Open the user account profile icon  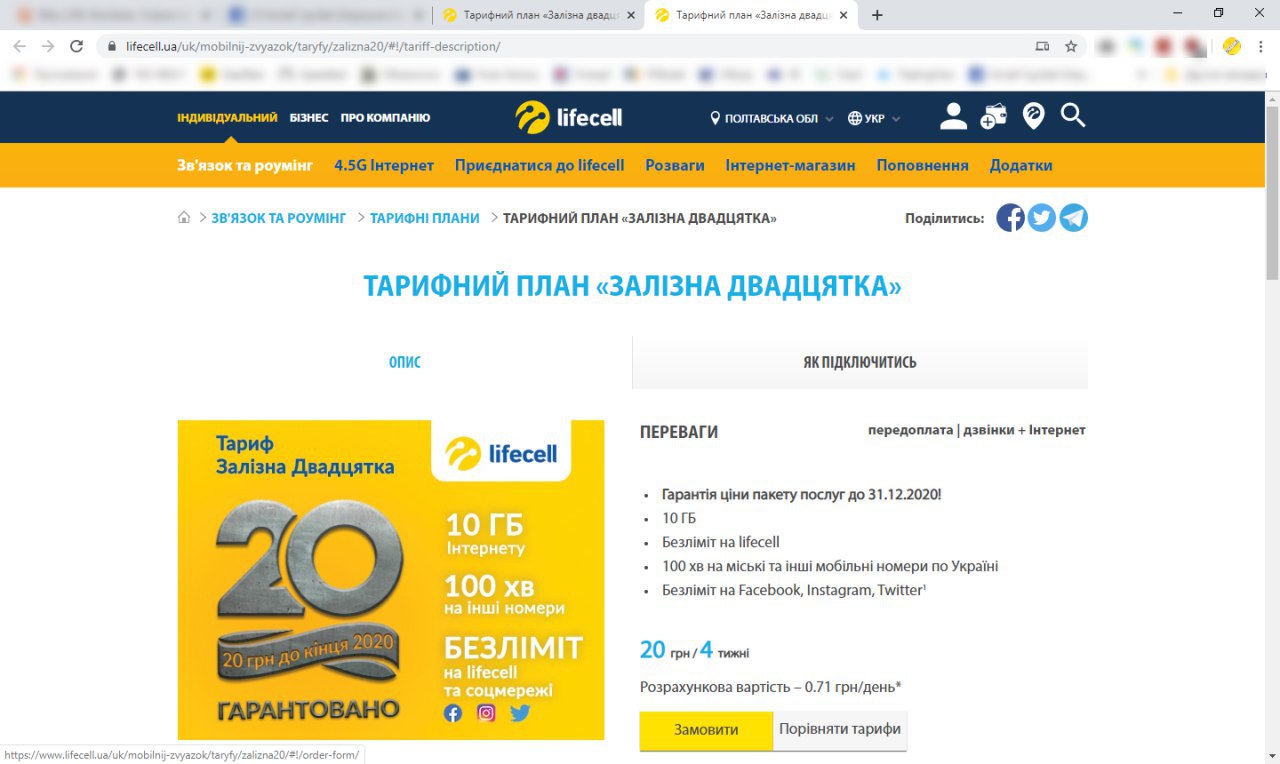click(953, 116)
